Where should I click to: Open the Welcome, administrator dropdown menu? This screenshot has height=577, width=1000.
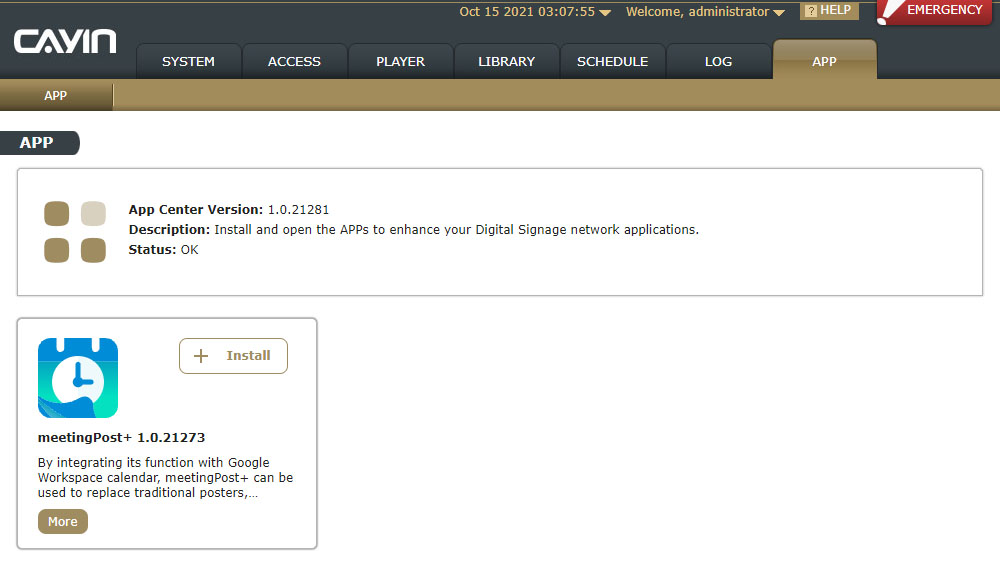(x=779, y=13)
